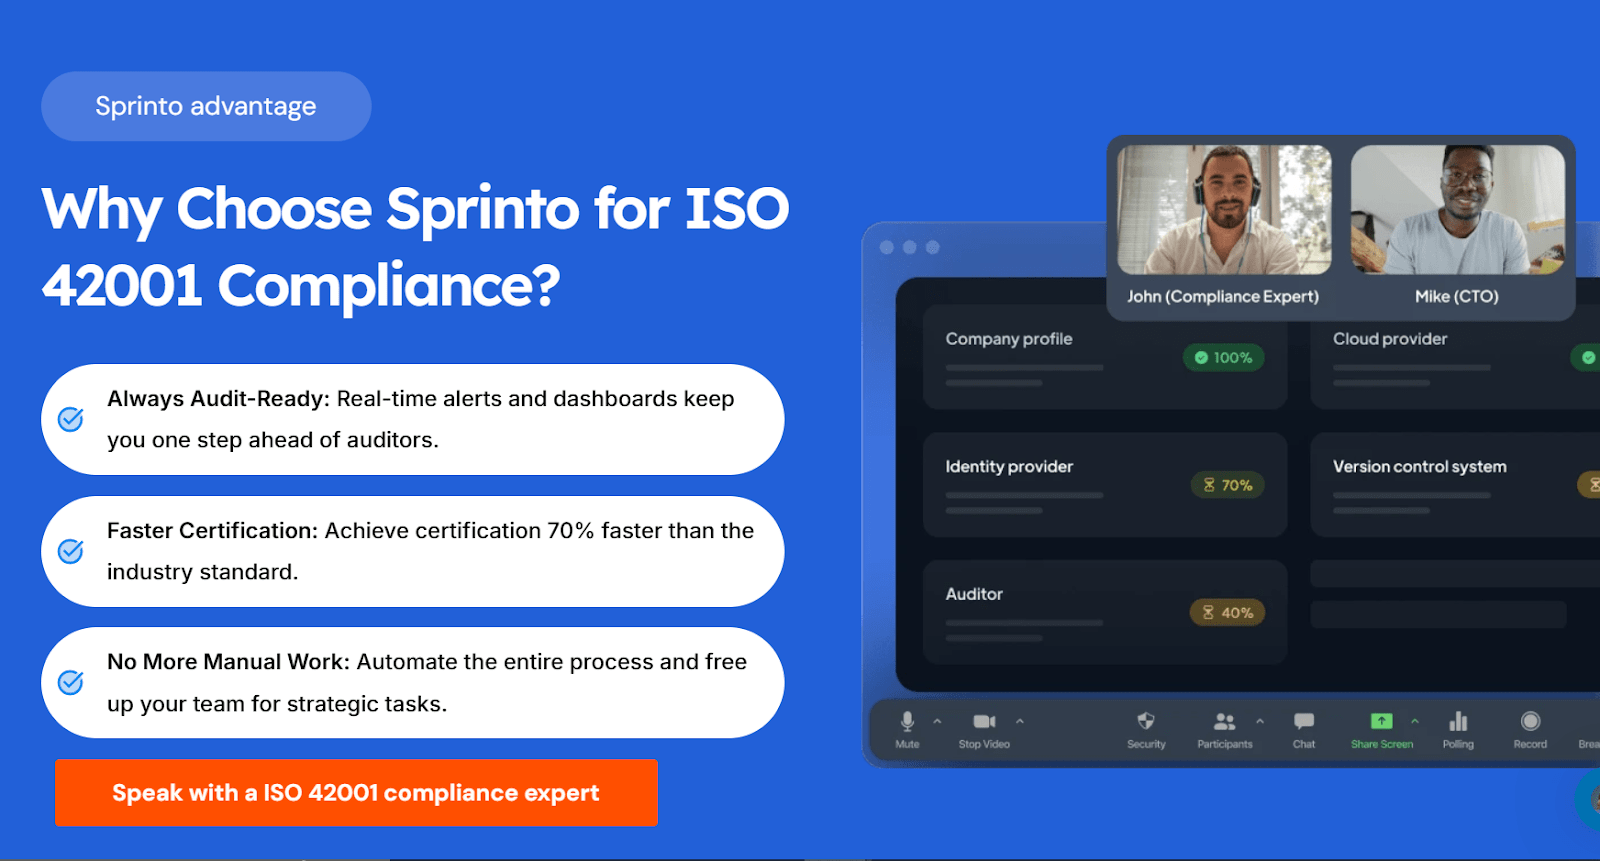Click the Stop Video camera icon

click(985, 721)
